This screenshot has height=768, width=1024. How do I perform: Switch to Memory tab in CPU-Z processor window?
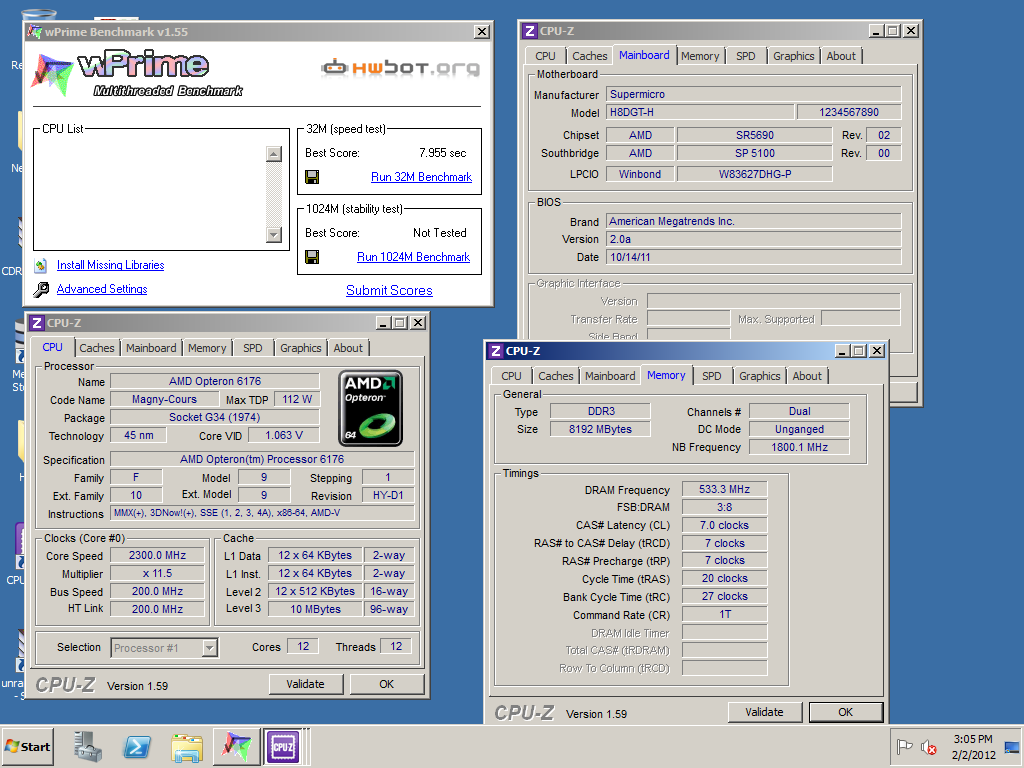click(x=207, y=348)
